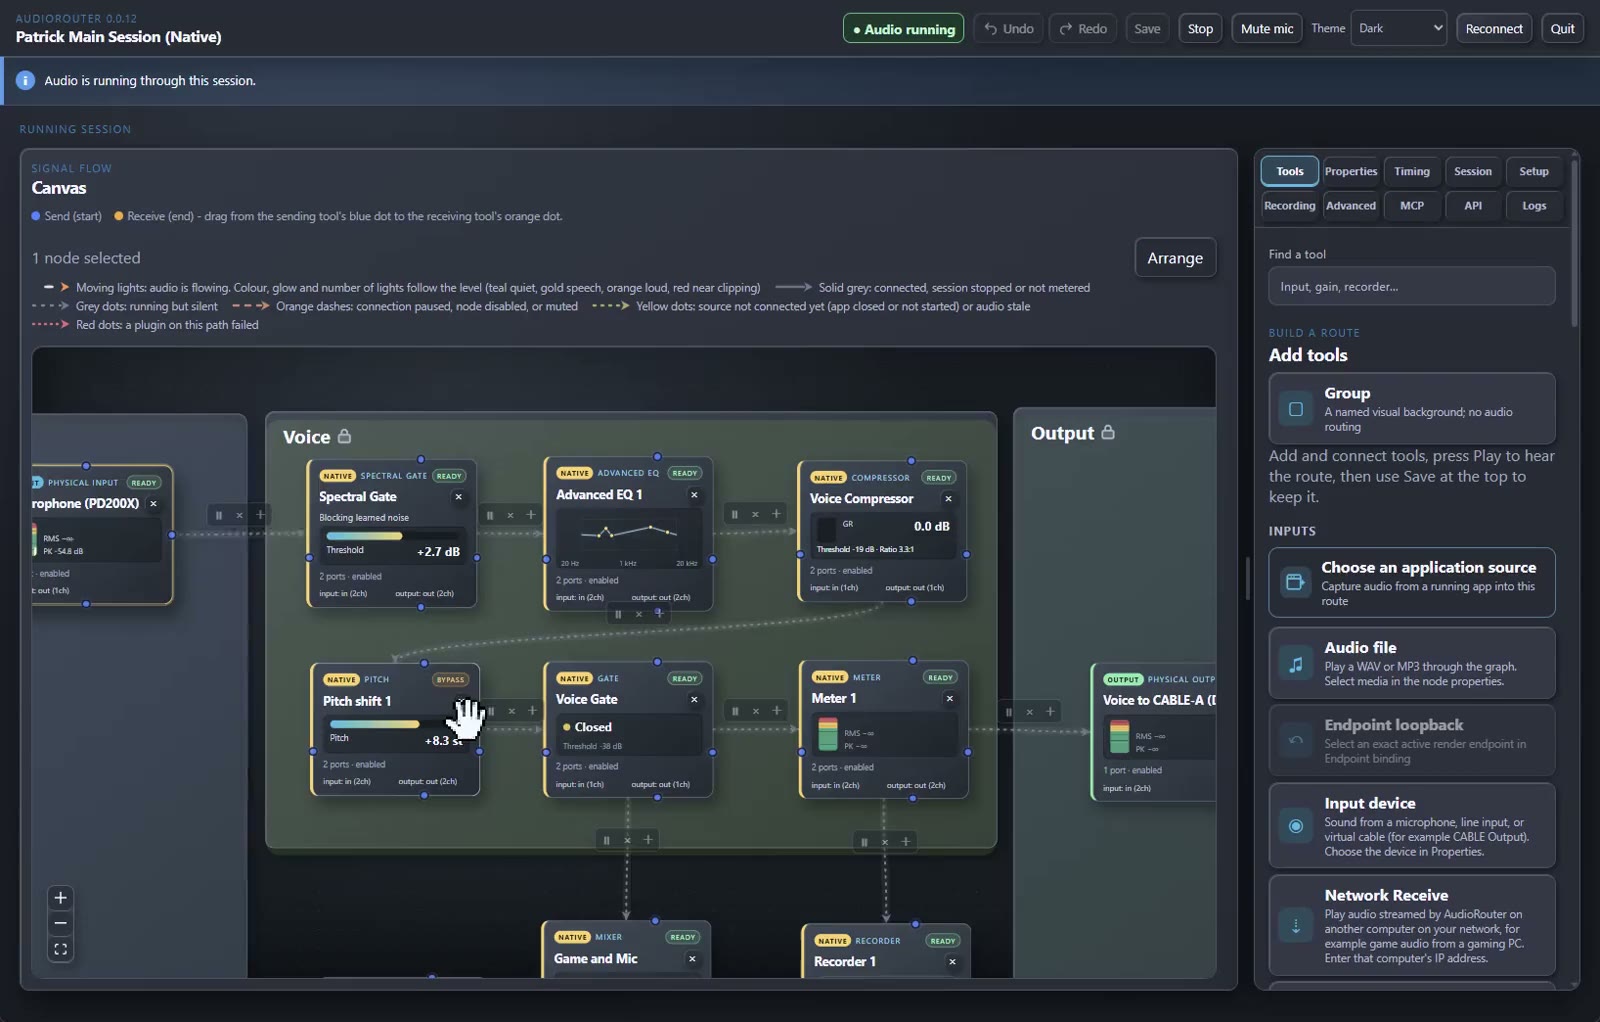Open the Timing tab
Screen dimensions: 1600x1022
coord(1412,171)
